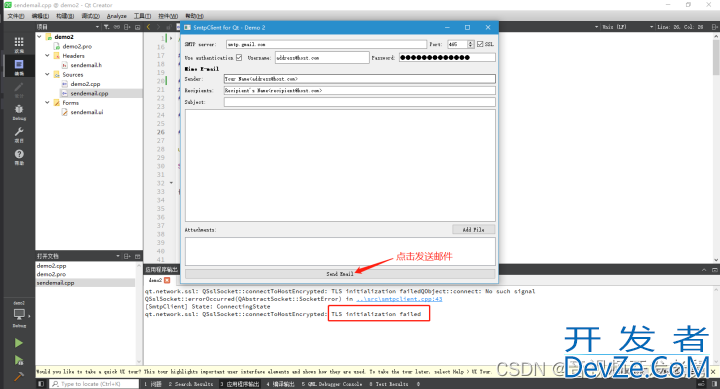Split the Open Documents panel

click(x=127, y=256)
